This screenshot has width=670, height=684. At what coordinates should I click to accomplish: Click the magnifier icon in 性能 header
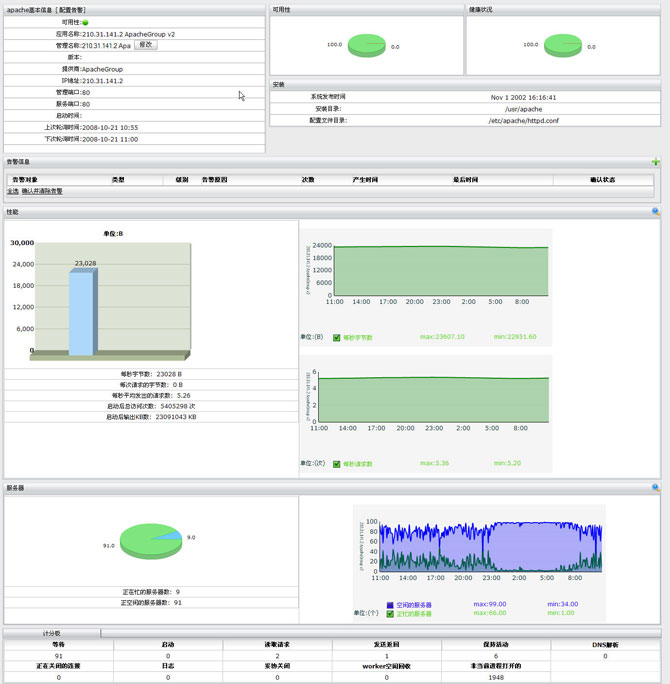656,212
